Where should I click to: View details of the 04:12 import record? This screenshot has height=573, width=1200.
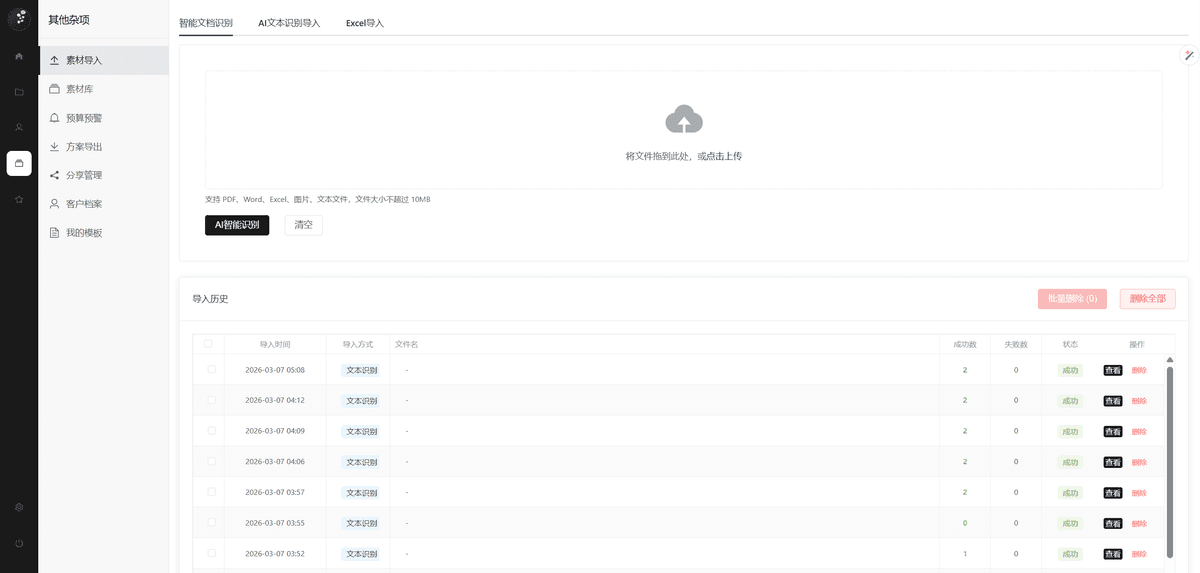tap(1112, 401)
